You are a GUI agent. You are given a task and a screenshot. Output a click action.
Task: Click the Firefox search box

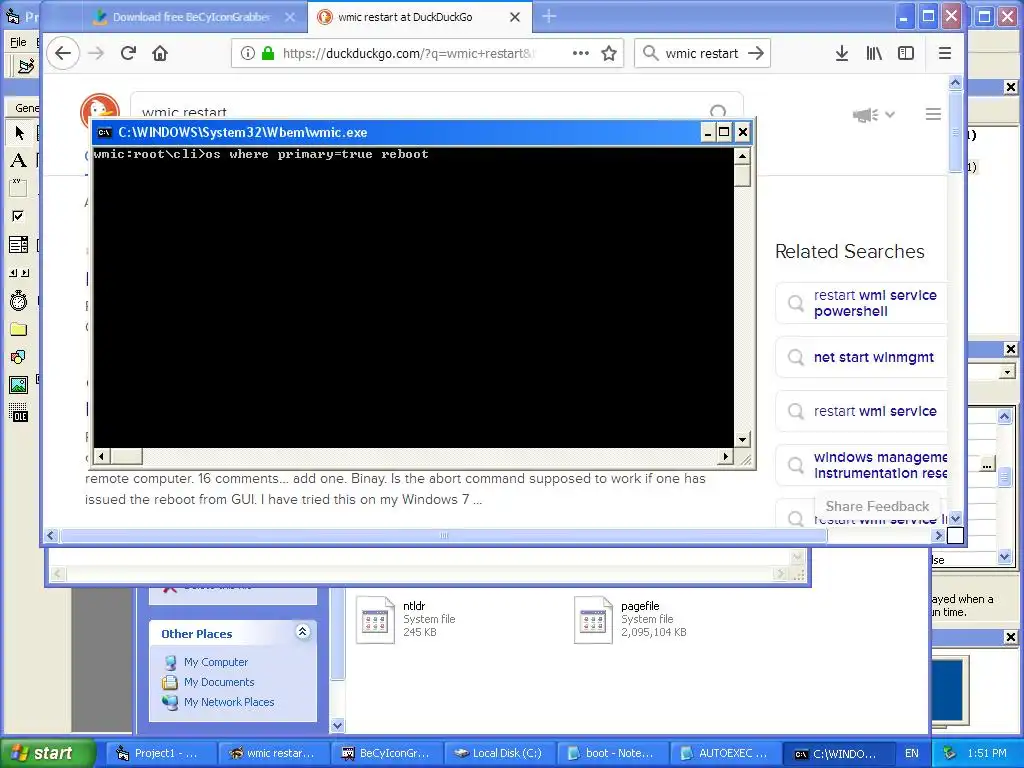pyautogui.click(x=702, y=53)
